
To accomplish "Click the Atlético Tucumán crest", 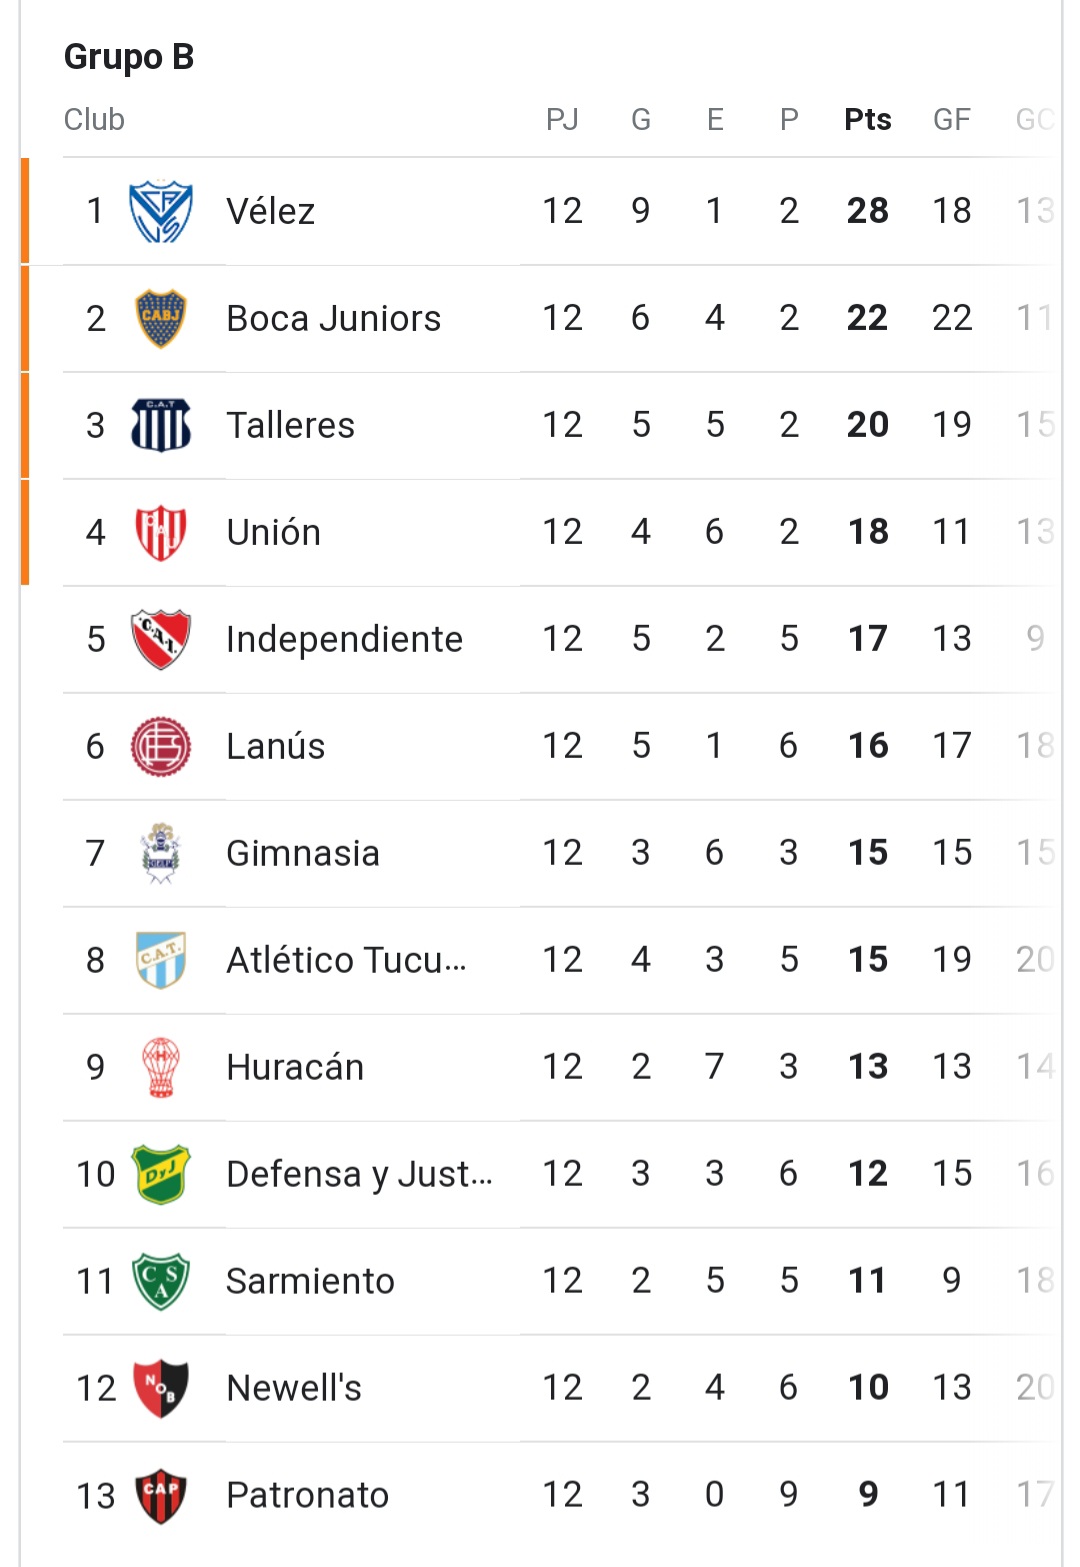I will tap(161, 960).
